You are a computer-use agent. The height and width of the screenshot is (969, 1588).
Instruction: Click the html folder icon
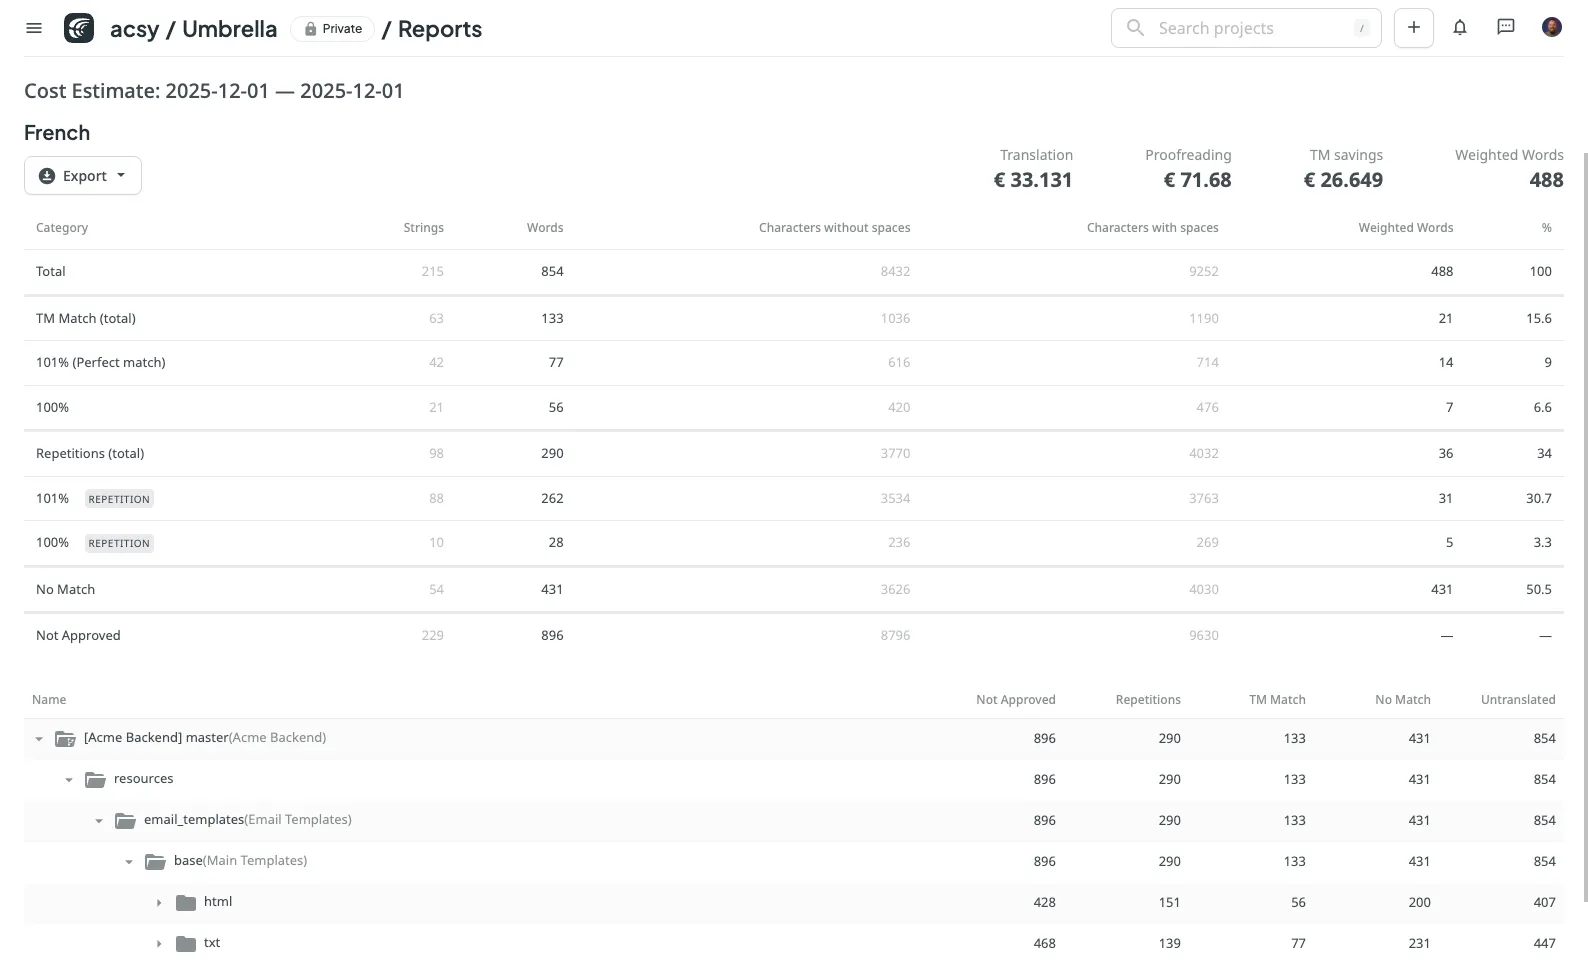[185, 903]
